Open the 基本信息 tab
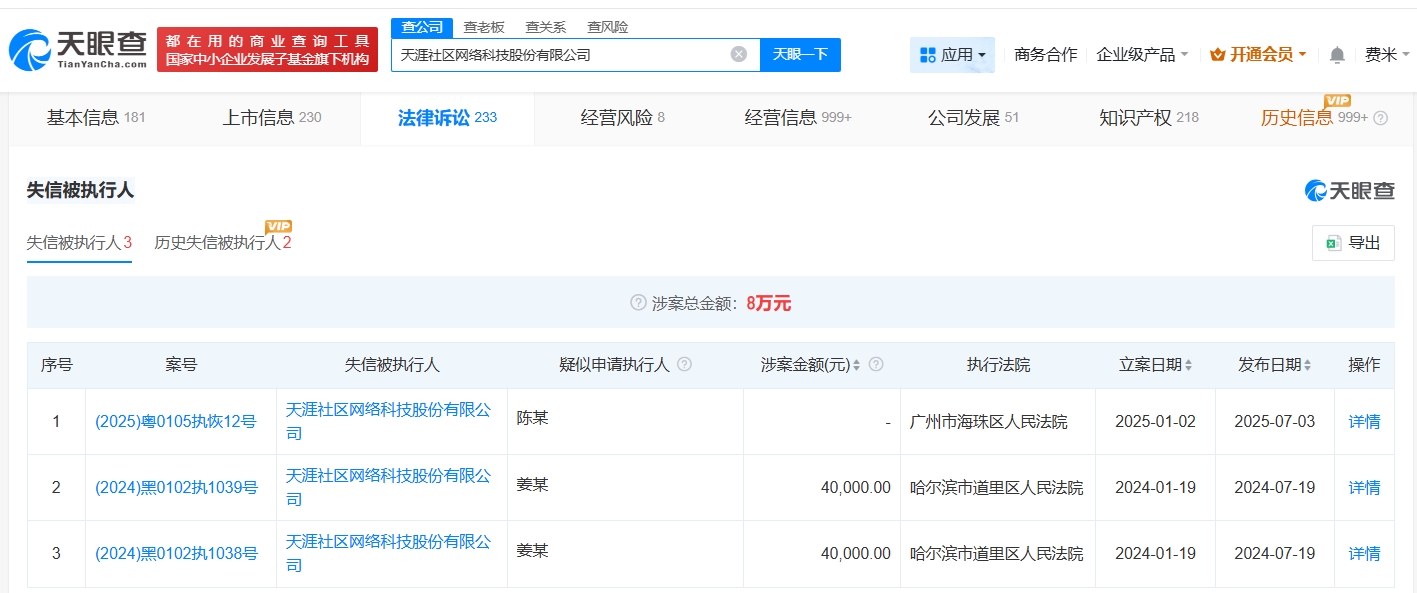This screenshot has height=593, width=1417. [x=96, y=117]
